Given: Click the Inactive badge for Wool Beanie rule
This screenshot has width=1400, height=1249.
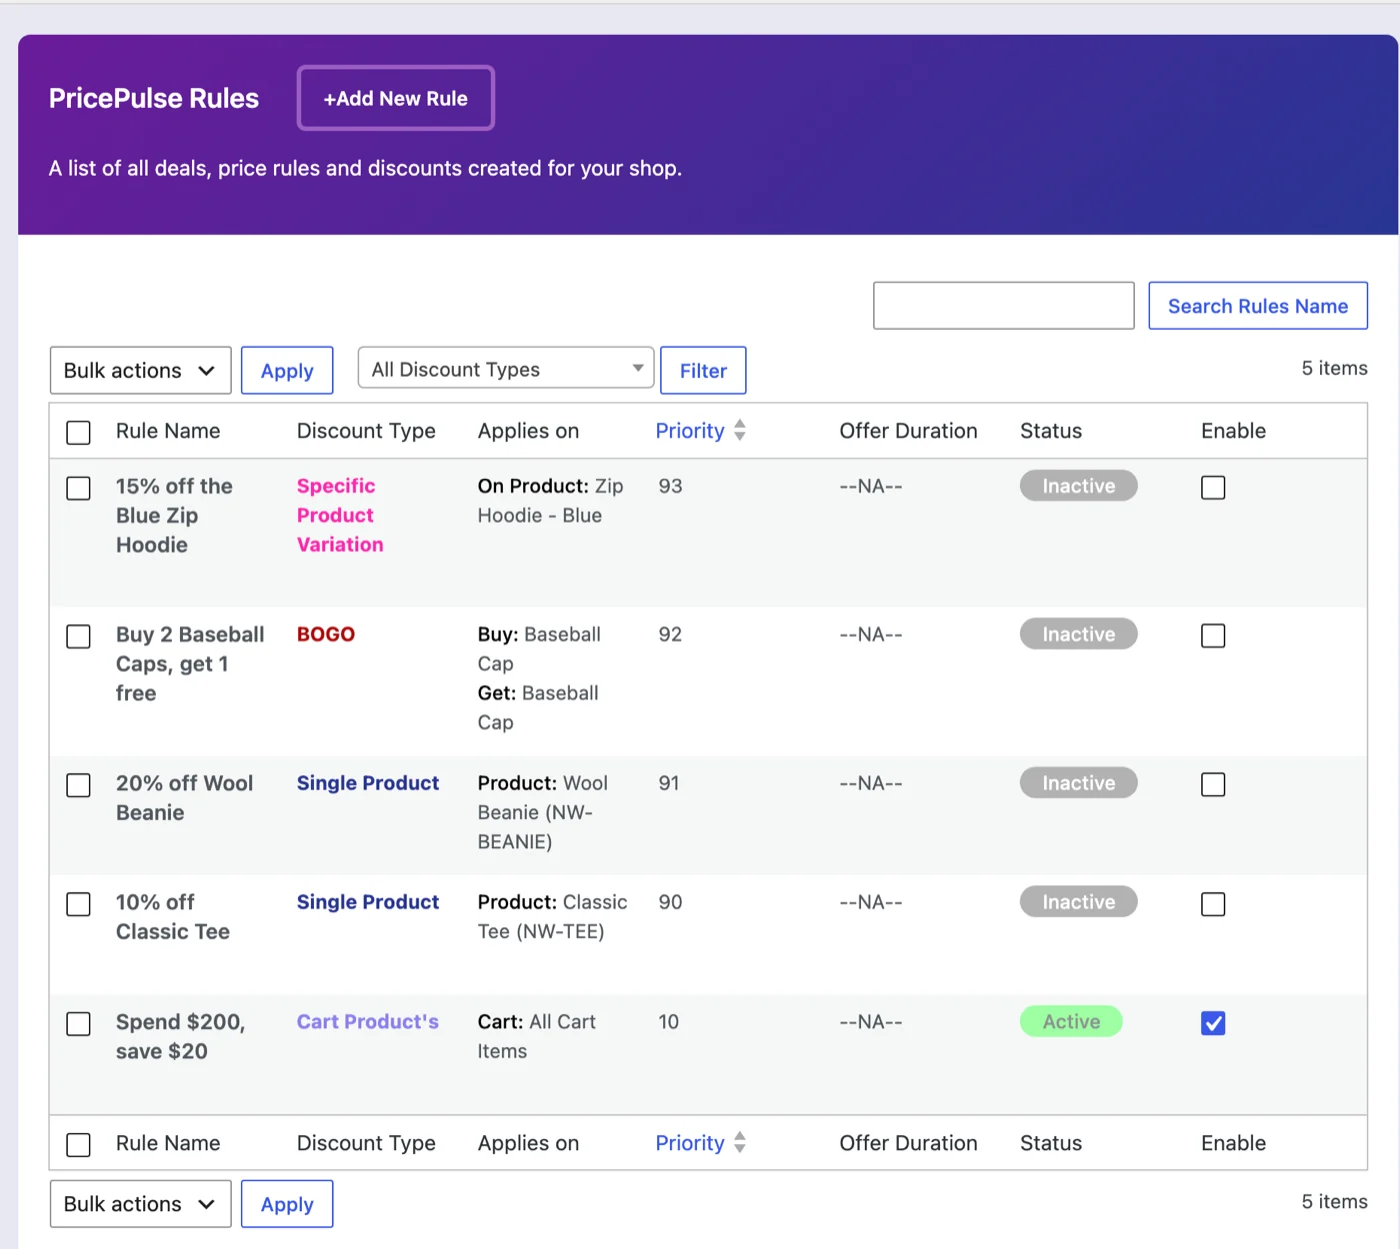Looking at the screenshot, I should tap(1078, 783).
